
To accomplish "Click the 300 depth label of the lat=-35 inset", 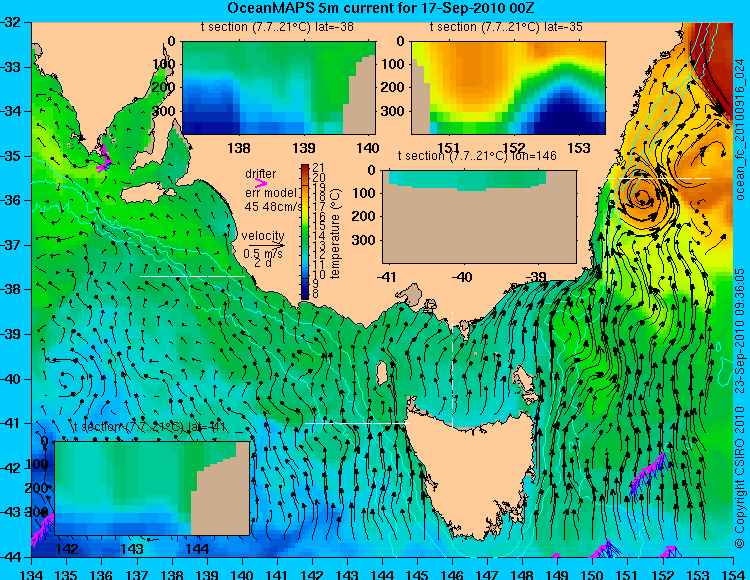I will click(393, 111).
